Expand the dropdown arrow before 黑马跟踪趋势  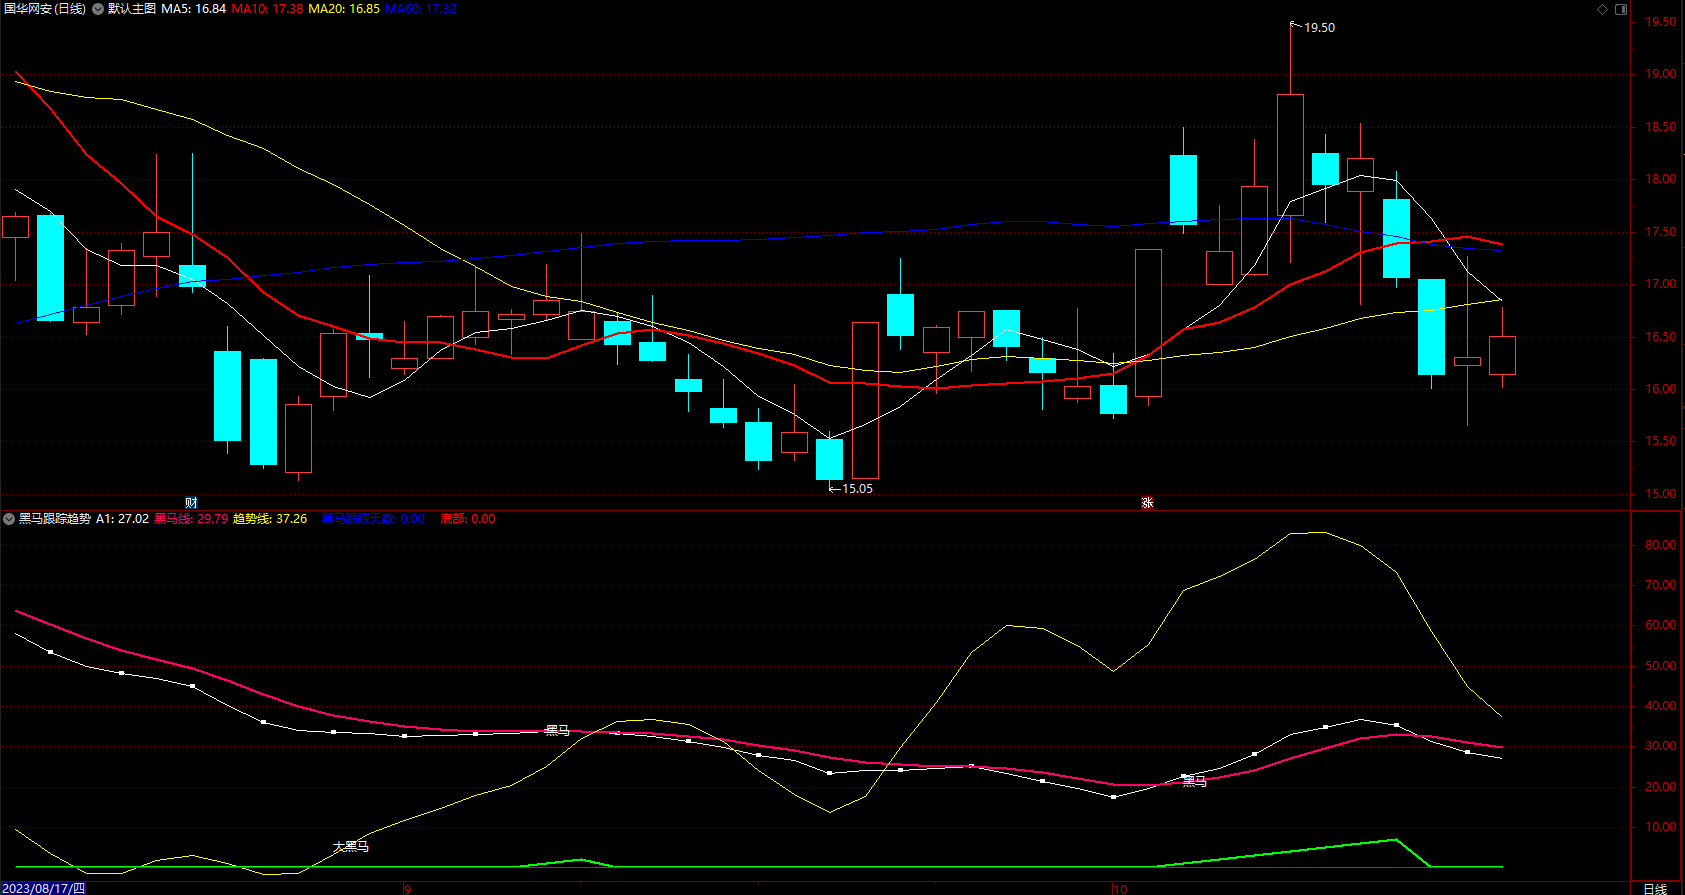pos(9,519)
